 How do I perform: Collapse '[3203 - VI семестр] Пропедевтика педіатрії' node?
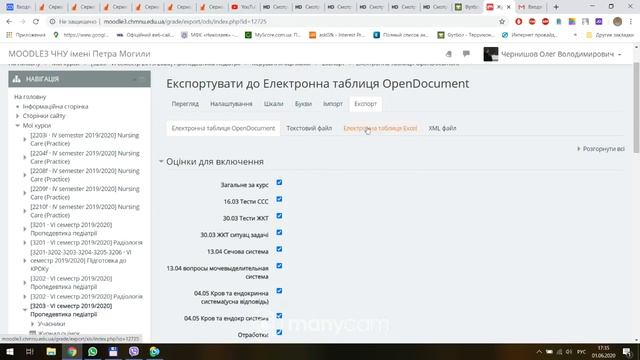click(24, 310)
